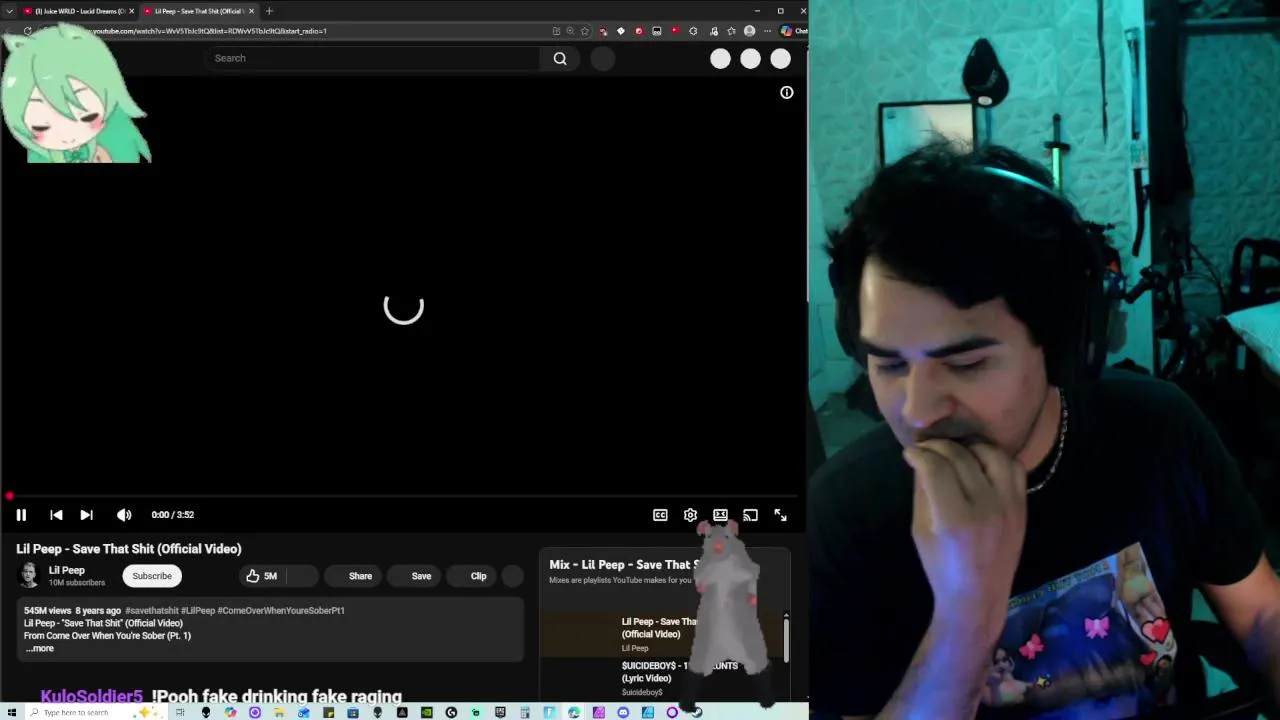Image resolution: width=1280 pixels, height=720 pixels.
Task: Select the Lil Peep Save That Shit tab
Action: (x=198, y=11)
